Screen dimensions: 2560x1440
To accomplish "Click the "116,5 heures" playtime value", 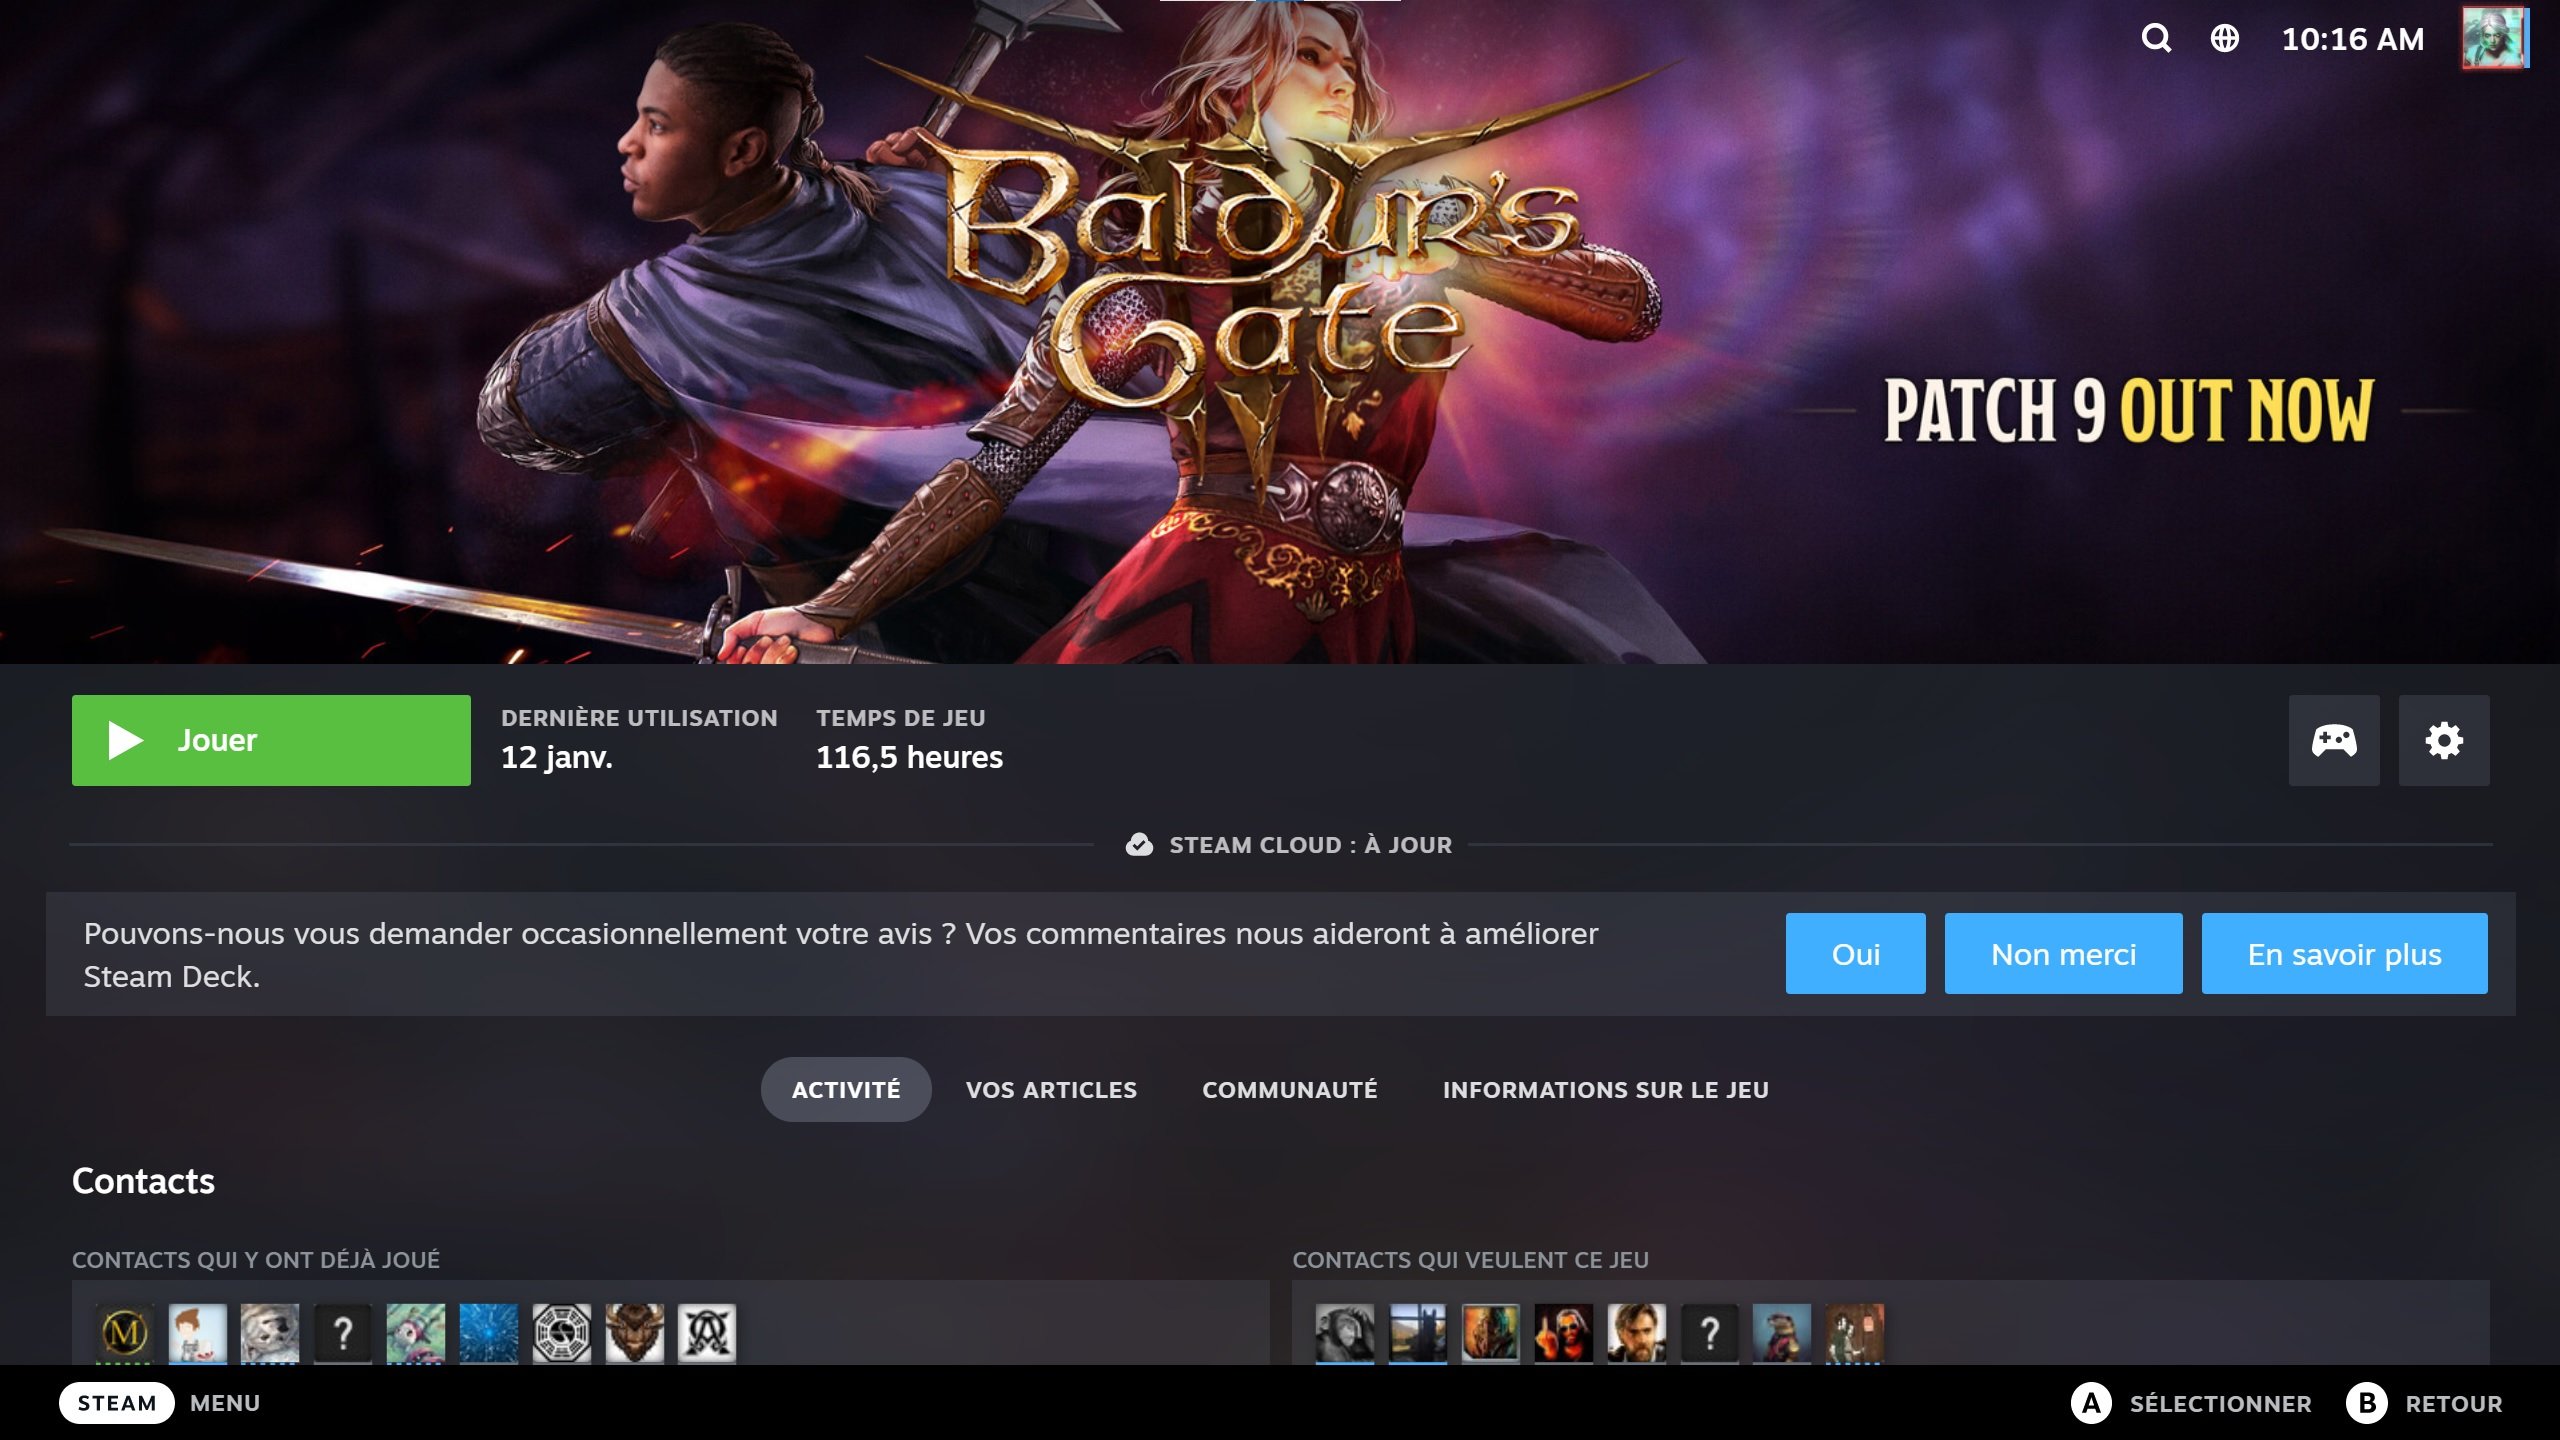I will click(909, 757).
